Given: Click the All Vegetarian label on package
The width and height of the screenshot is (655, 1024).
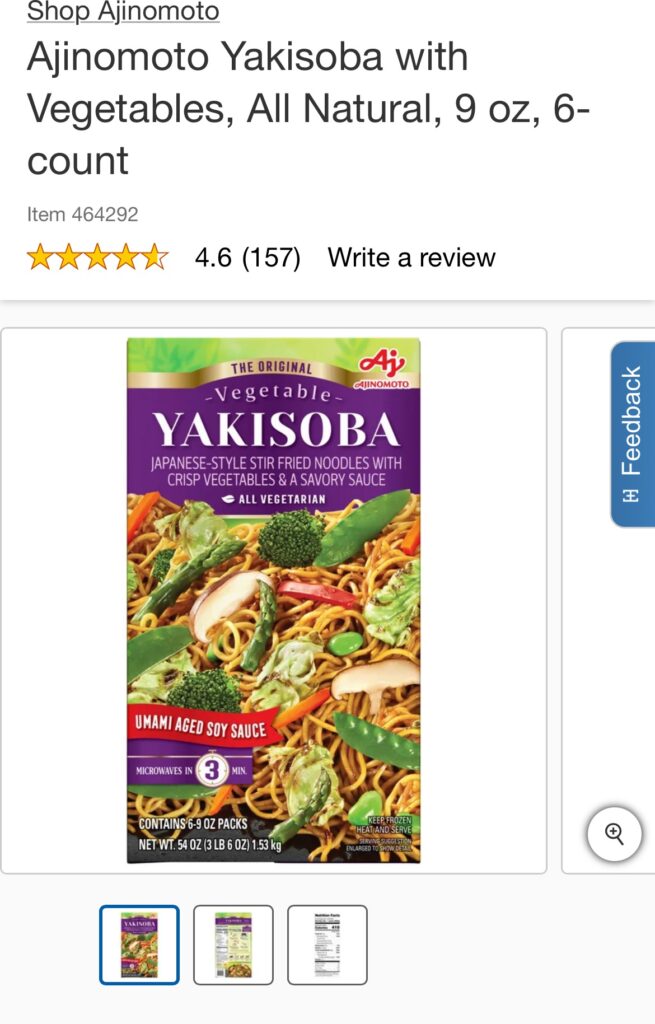Looking at the screenshot, I should pyautogui.click(x=274, y=500).
